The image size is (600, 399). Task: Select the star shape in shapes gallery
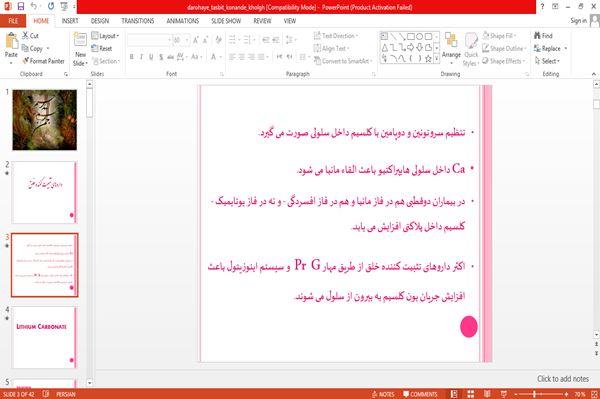428,59
